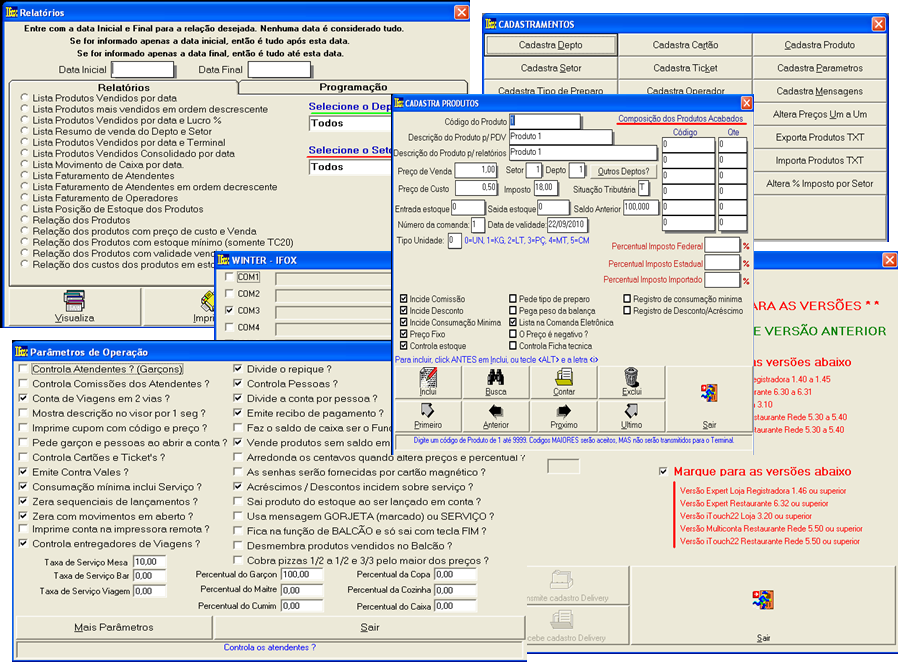Switch to the Relatórios tab
The width and height of the screenshot is (900, 671).
(123, 87)
